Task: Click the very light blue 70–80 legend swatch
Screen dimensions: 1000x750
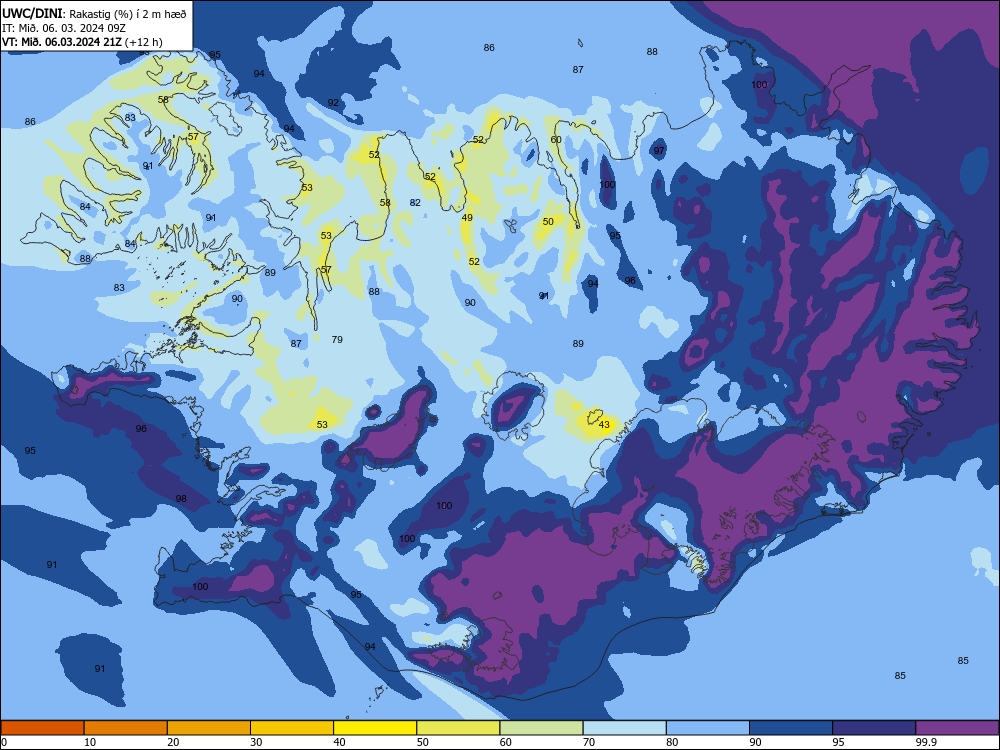Action: click(624, 728)
